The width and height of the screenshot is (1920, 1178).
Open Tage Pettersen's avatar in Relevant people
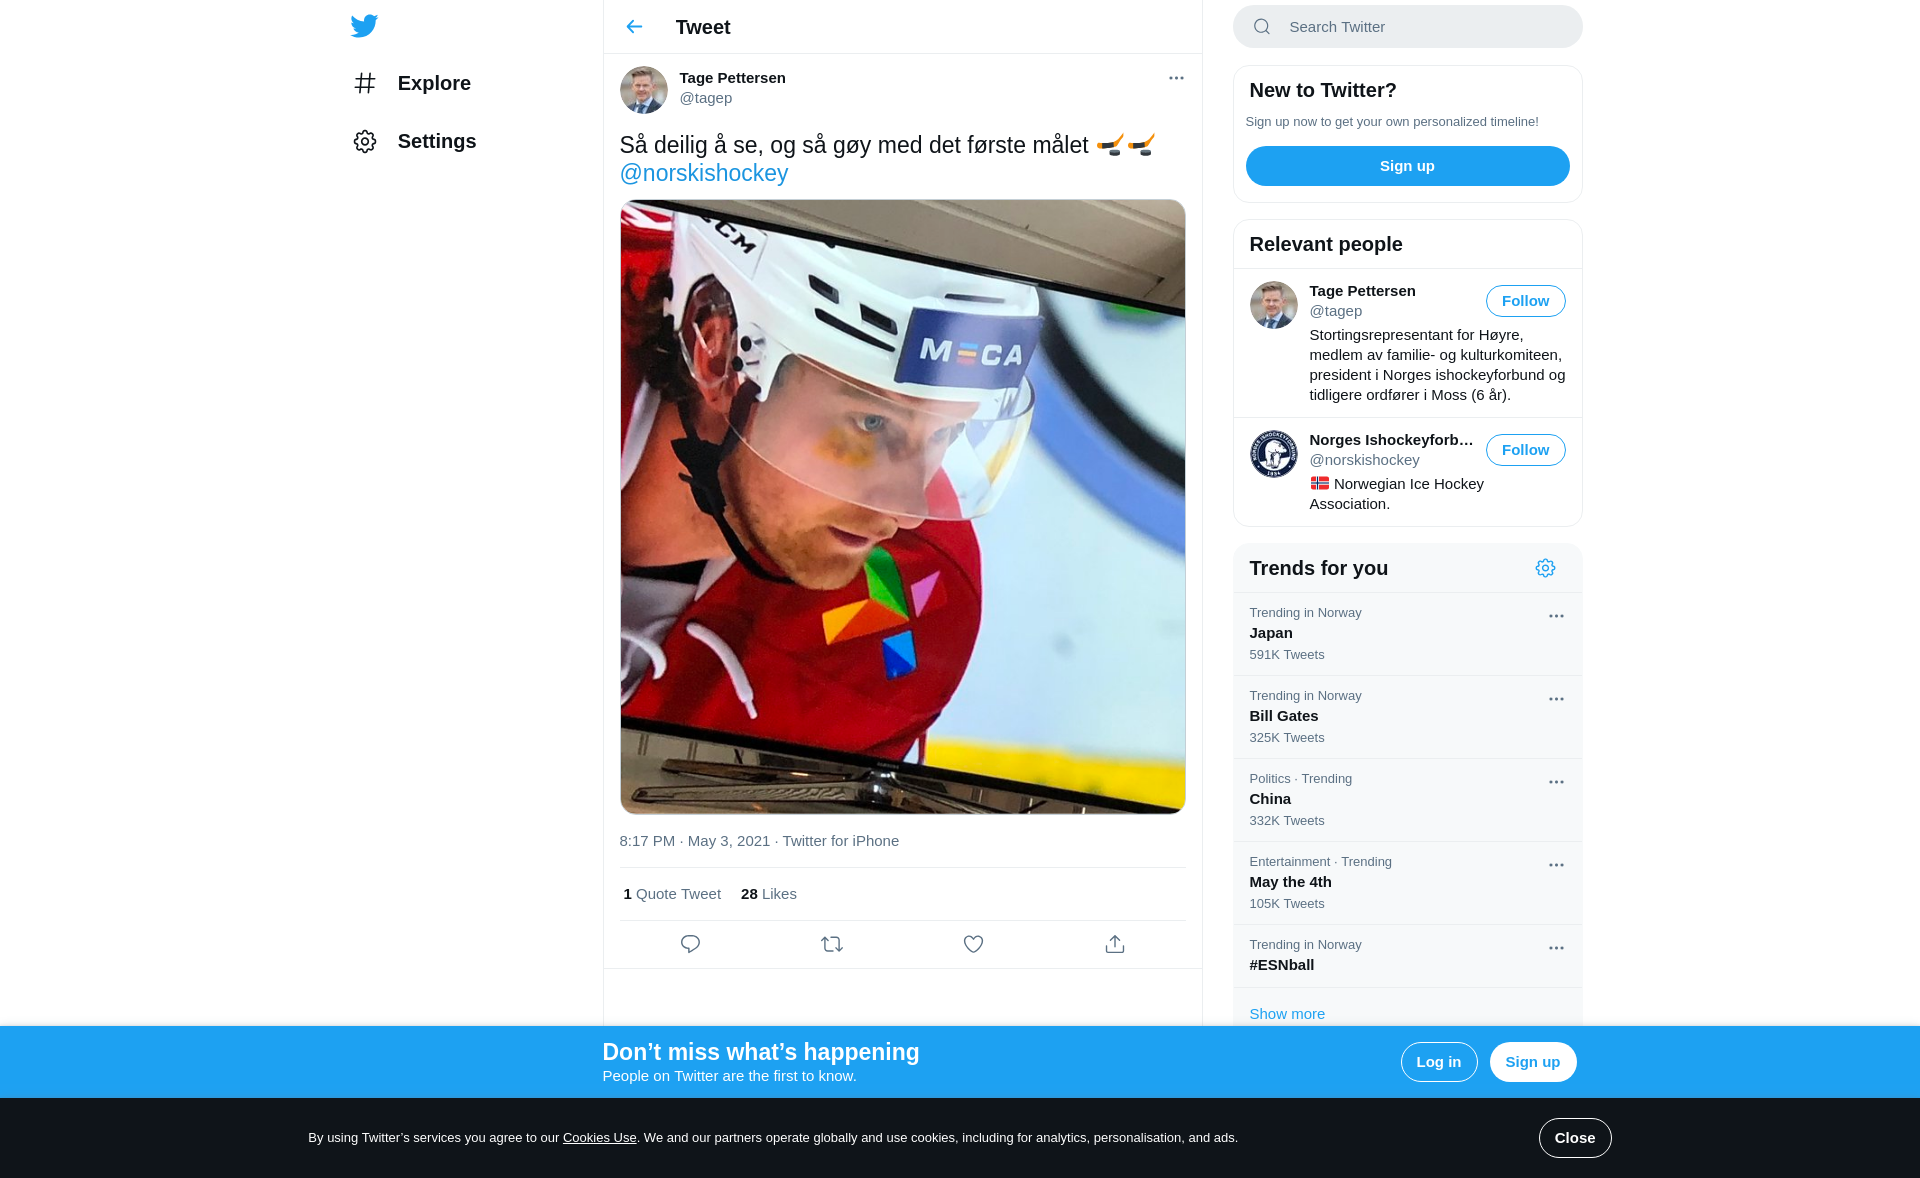[1274, 305]
